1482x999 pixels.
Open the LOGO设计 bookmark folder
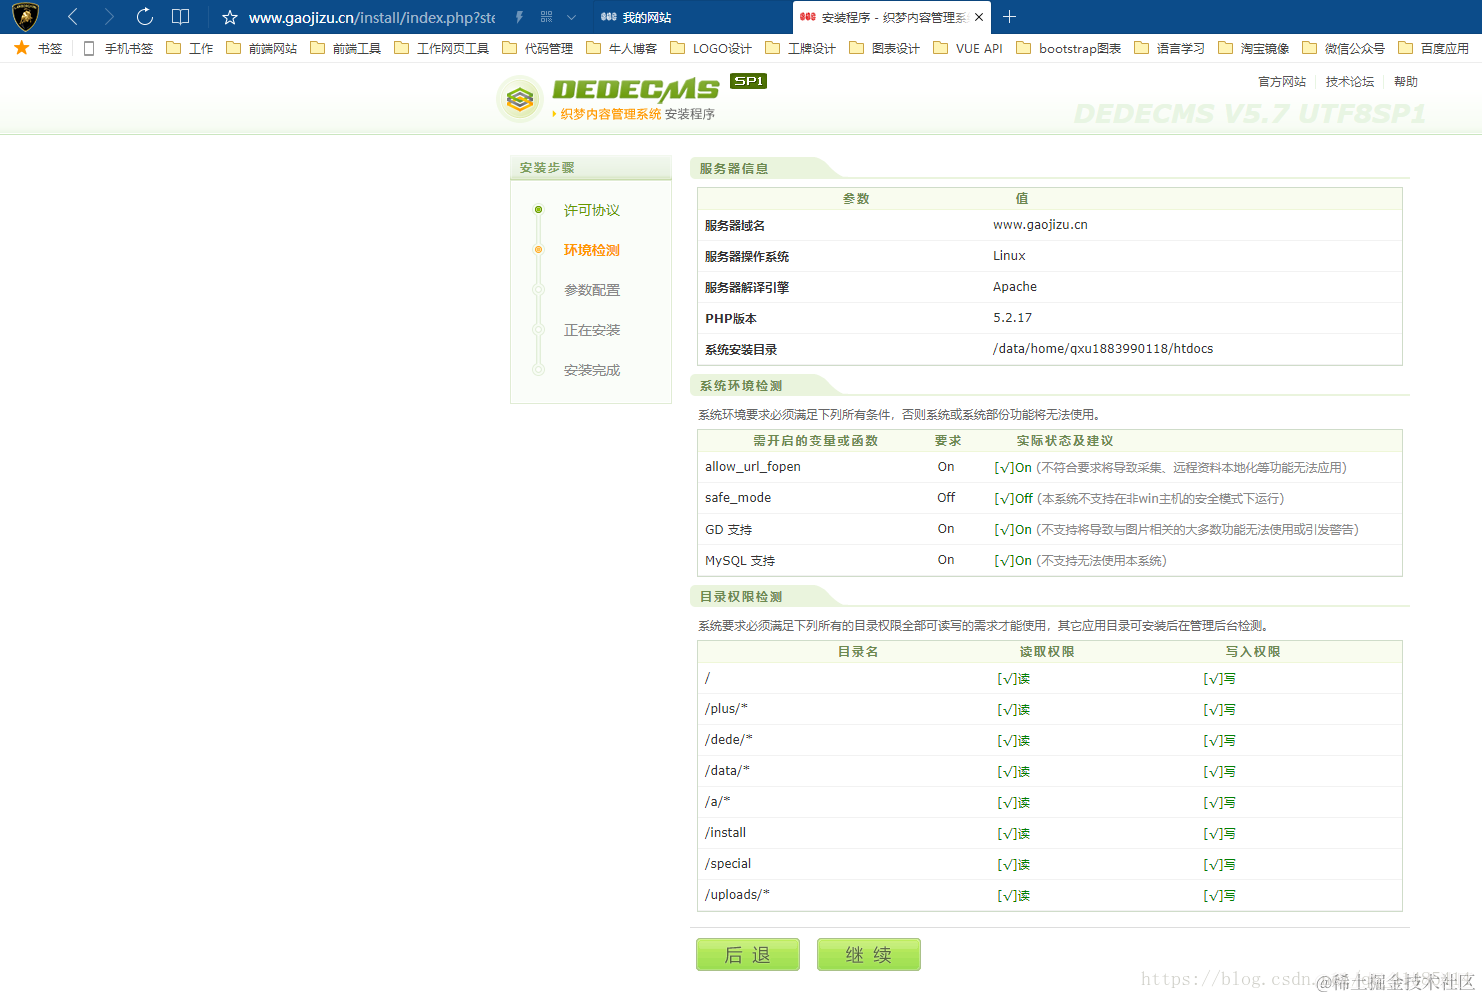click(x=711, y=48)
